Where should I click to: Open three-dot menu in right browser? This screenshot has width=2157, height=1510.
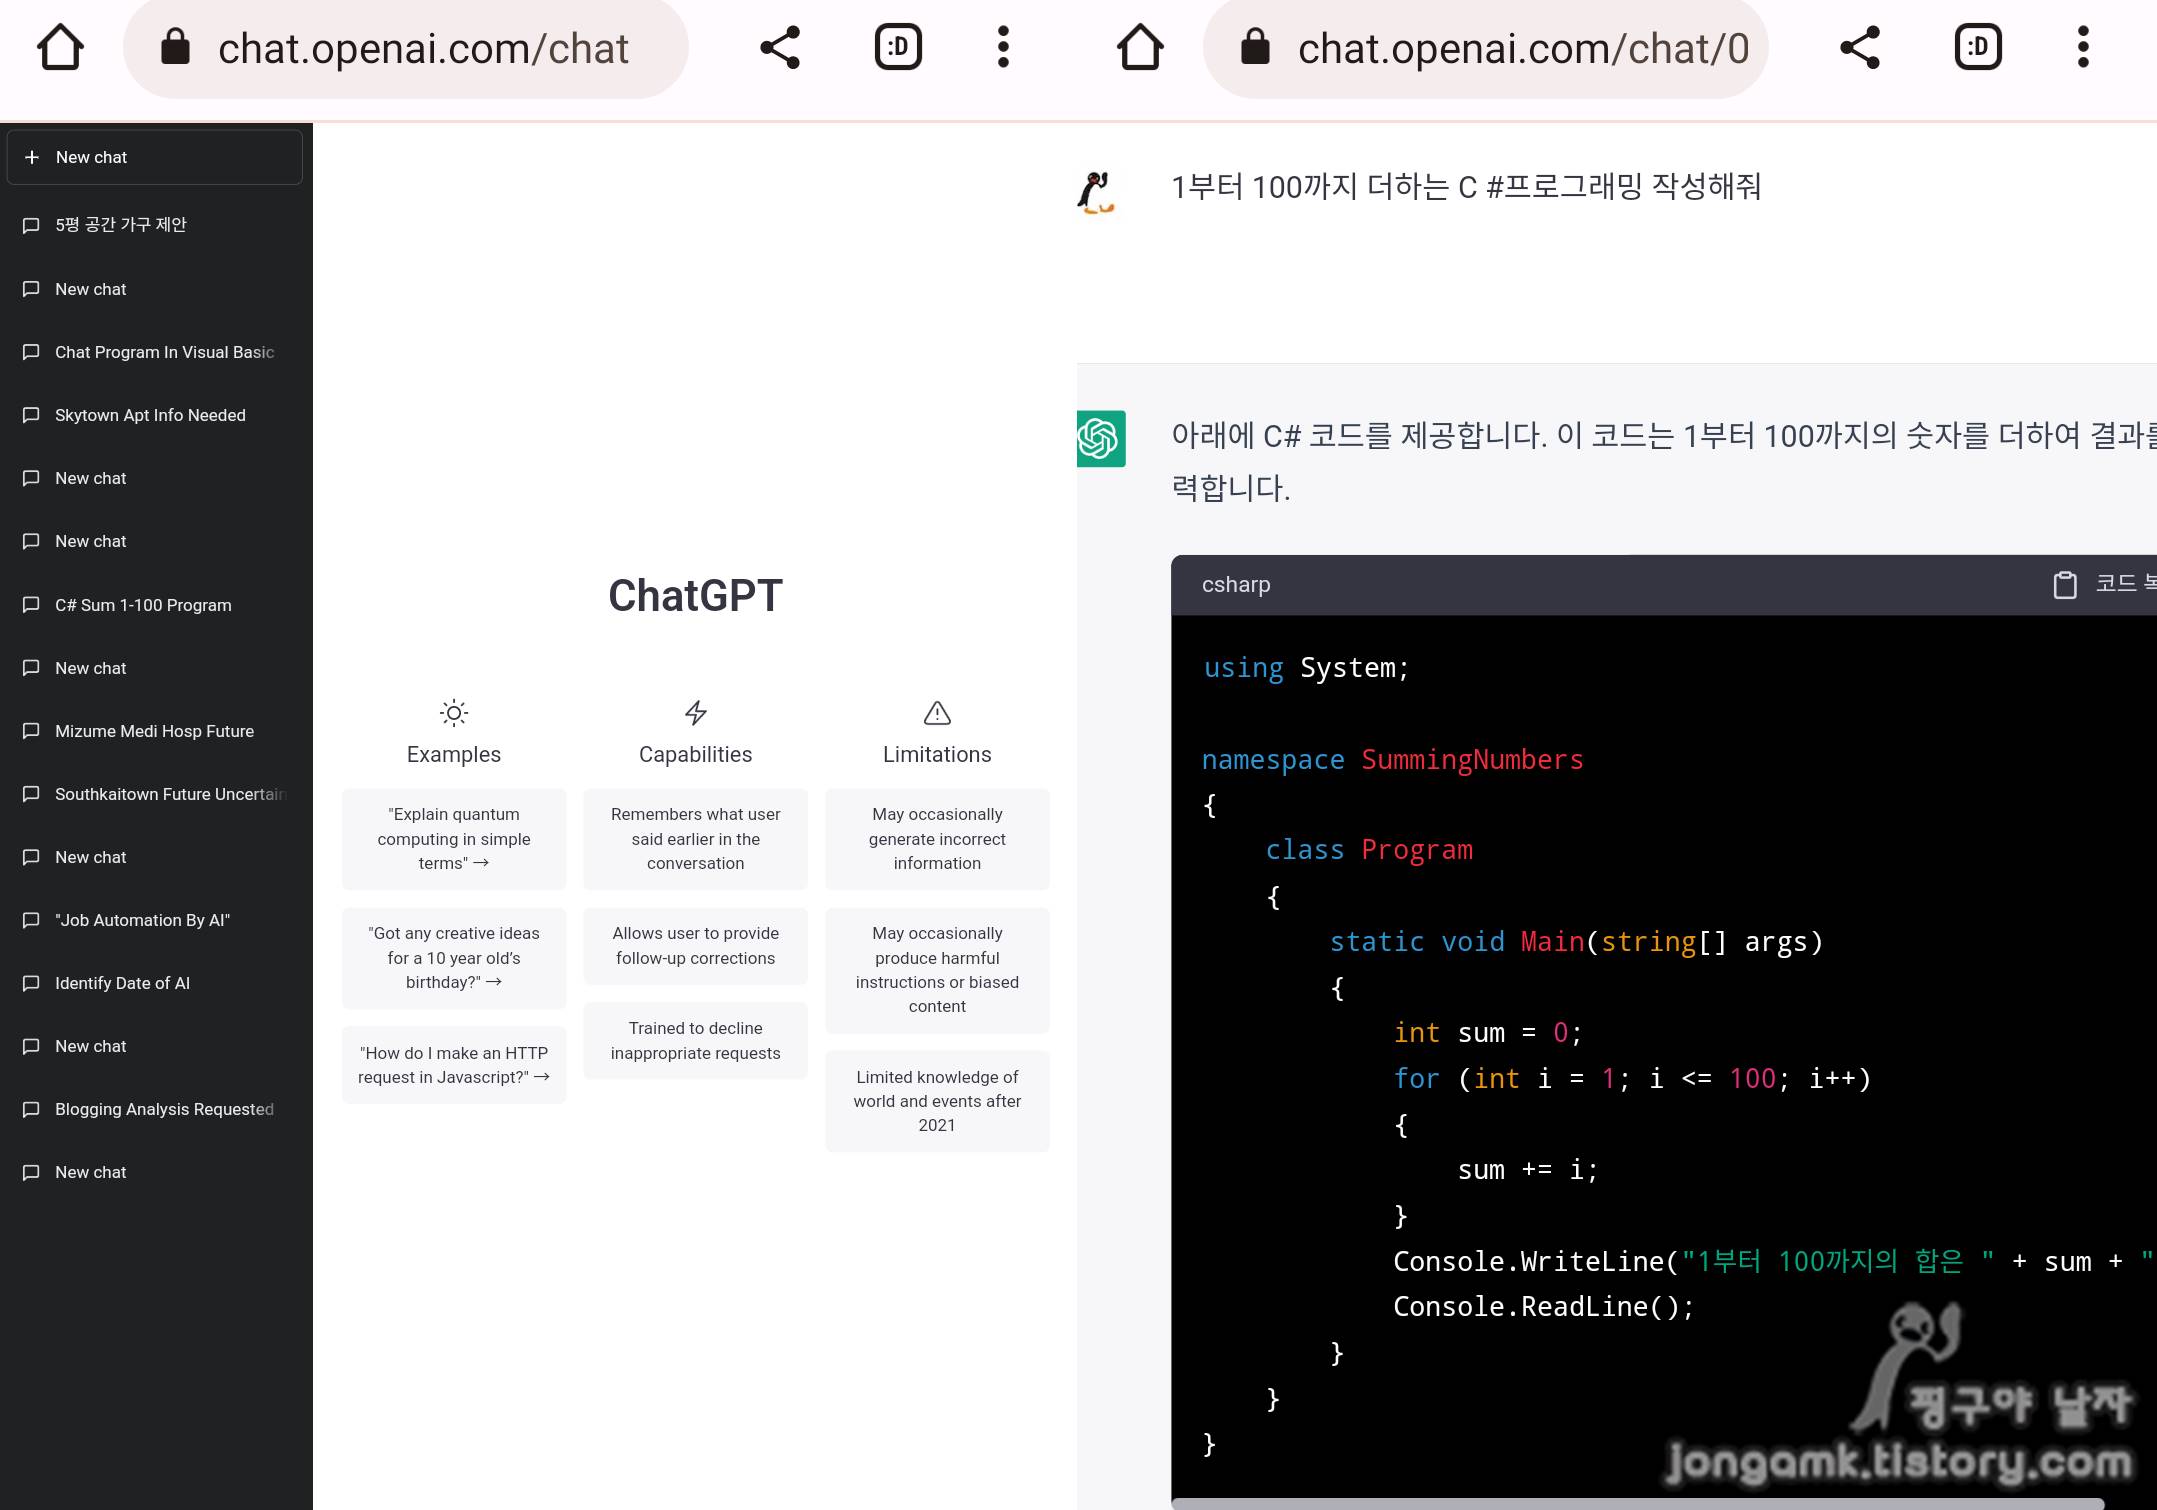(x=2083, y=47)
